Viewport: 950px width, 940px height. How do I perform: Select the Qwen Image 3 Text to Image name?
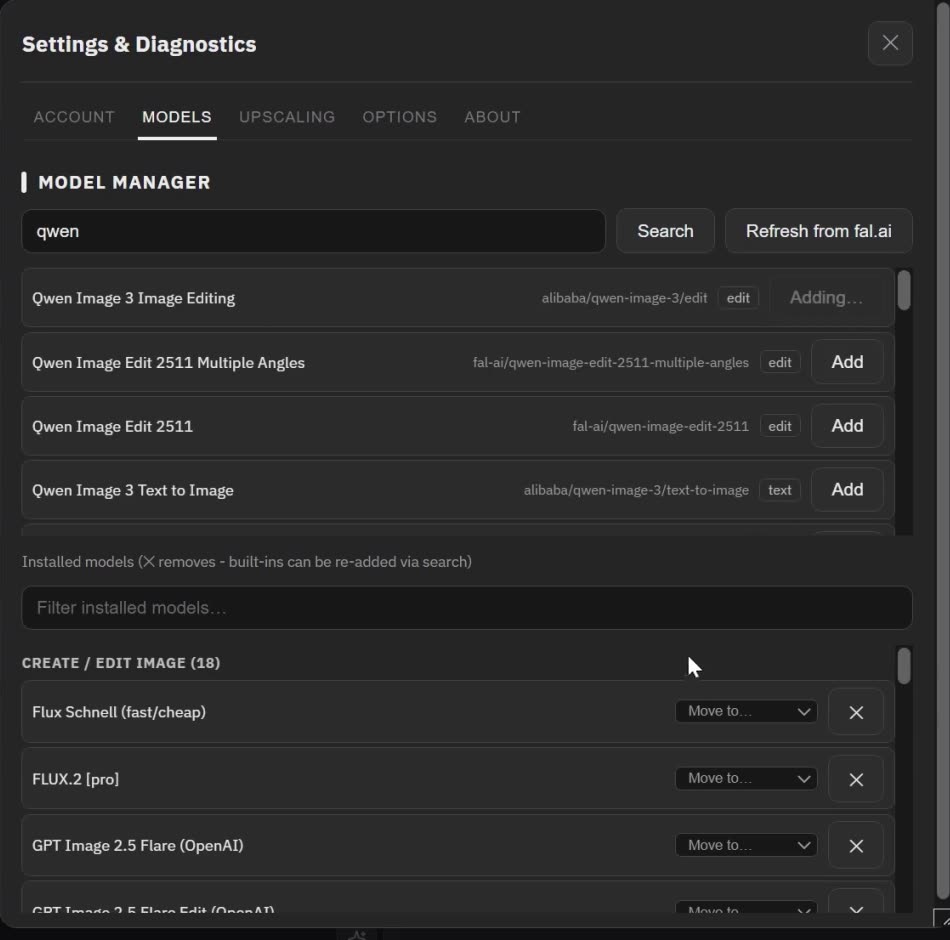pos(133,490)
